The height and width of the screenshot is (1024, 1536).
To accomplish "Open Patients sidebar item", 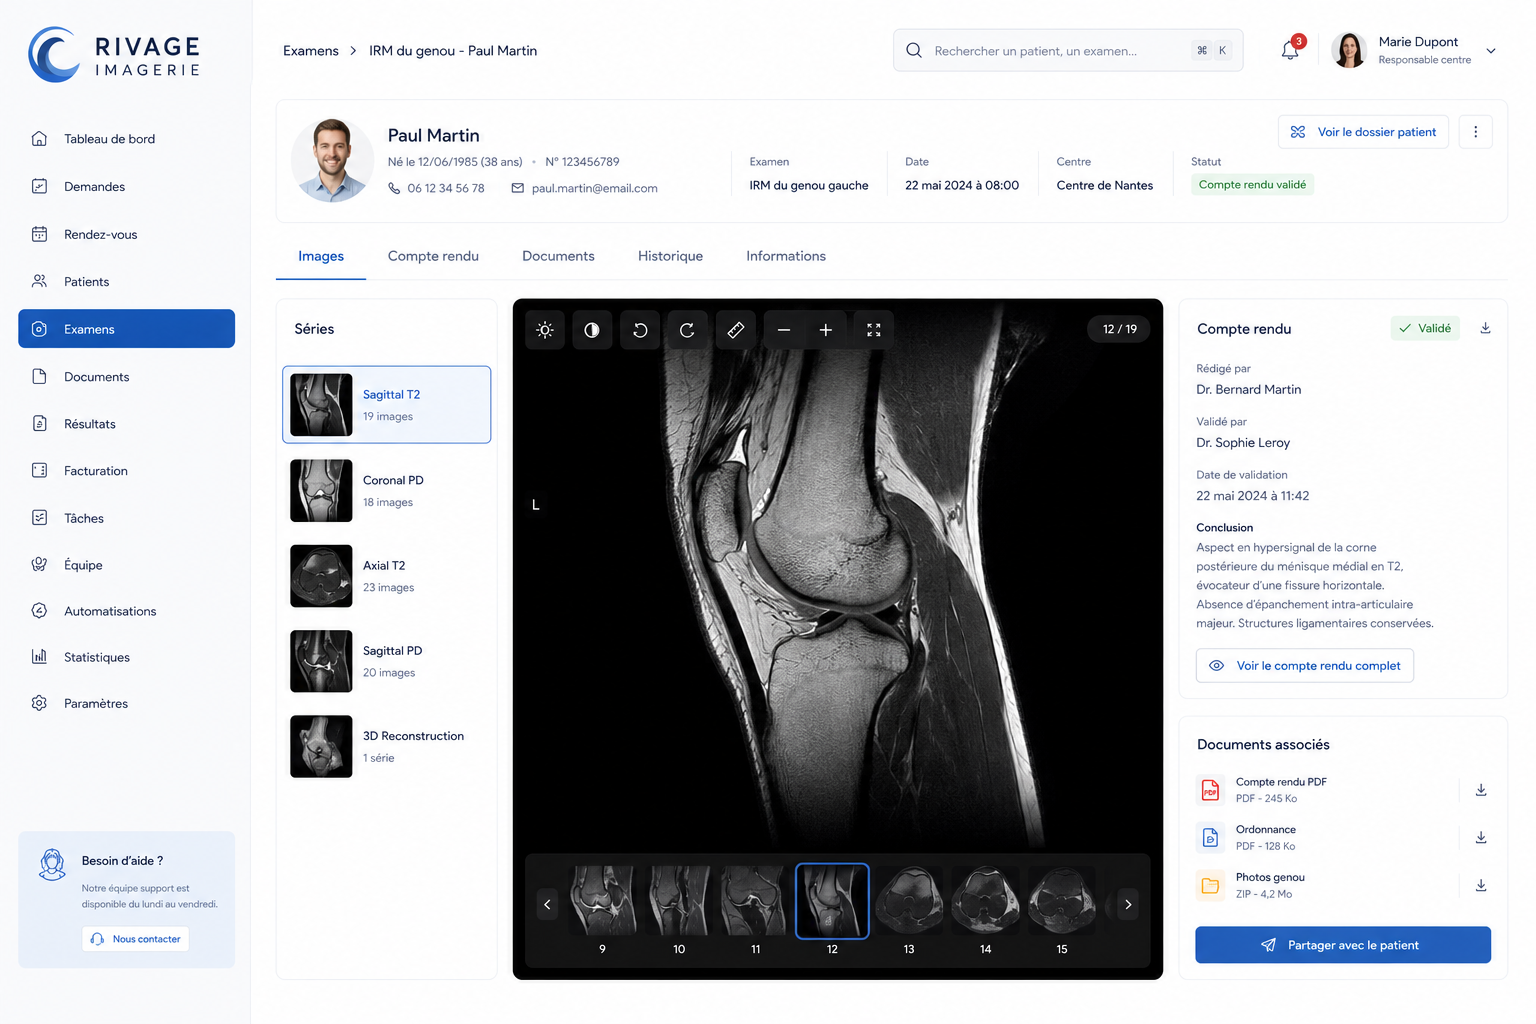I will click(x=126, y=281).
